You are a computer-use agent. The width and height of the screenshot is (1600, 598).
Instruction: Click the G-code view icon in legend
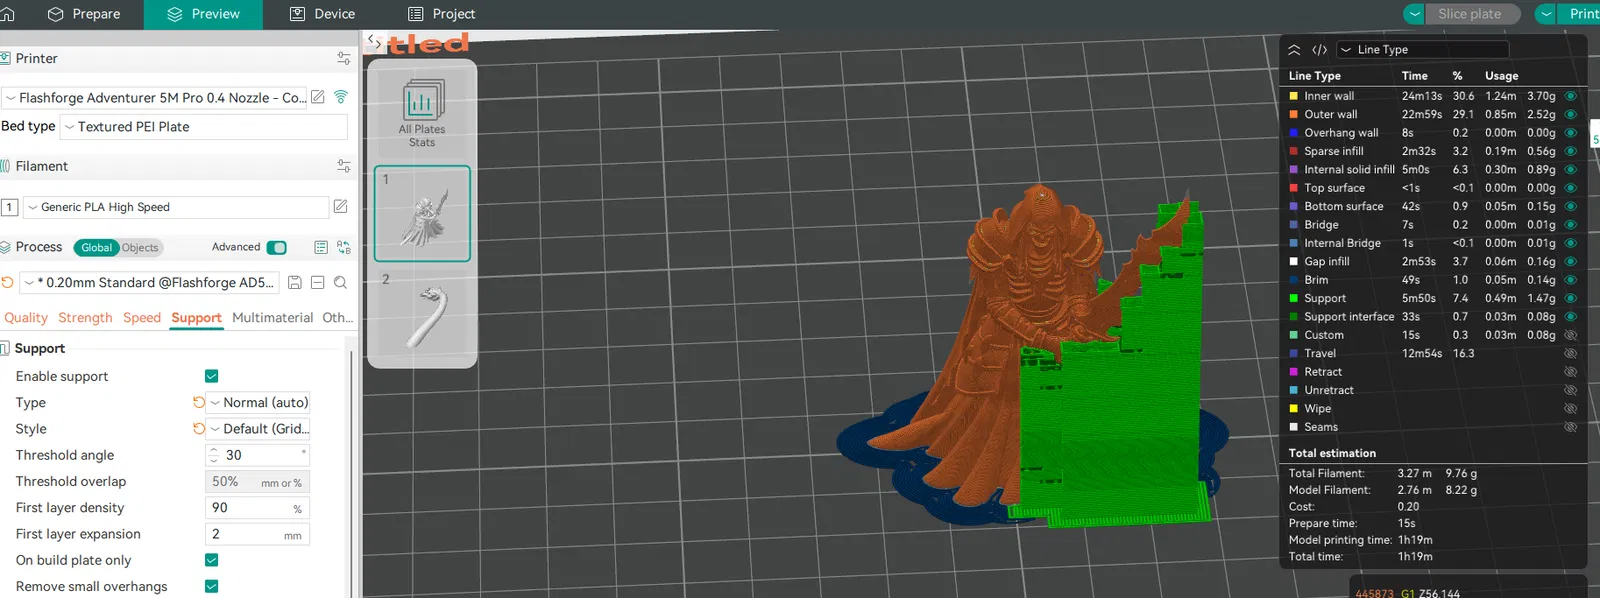coord(1320,49)
